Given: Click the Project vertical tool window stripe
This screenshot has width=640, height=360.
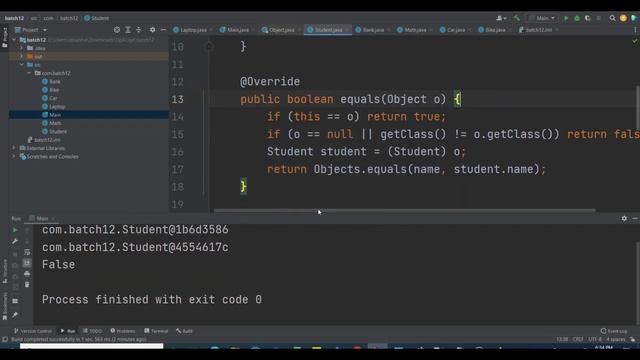Looking at the screenshot, I should tap(4, 38).
